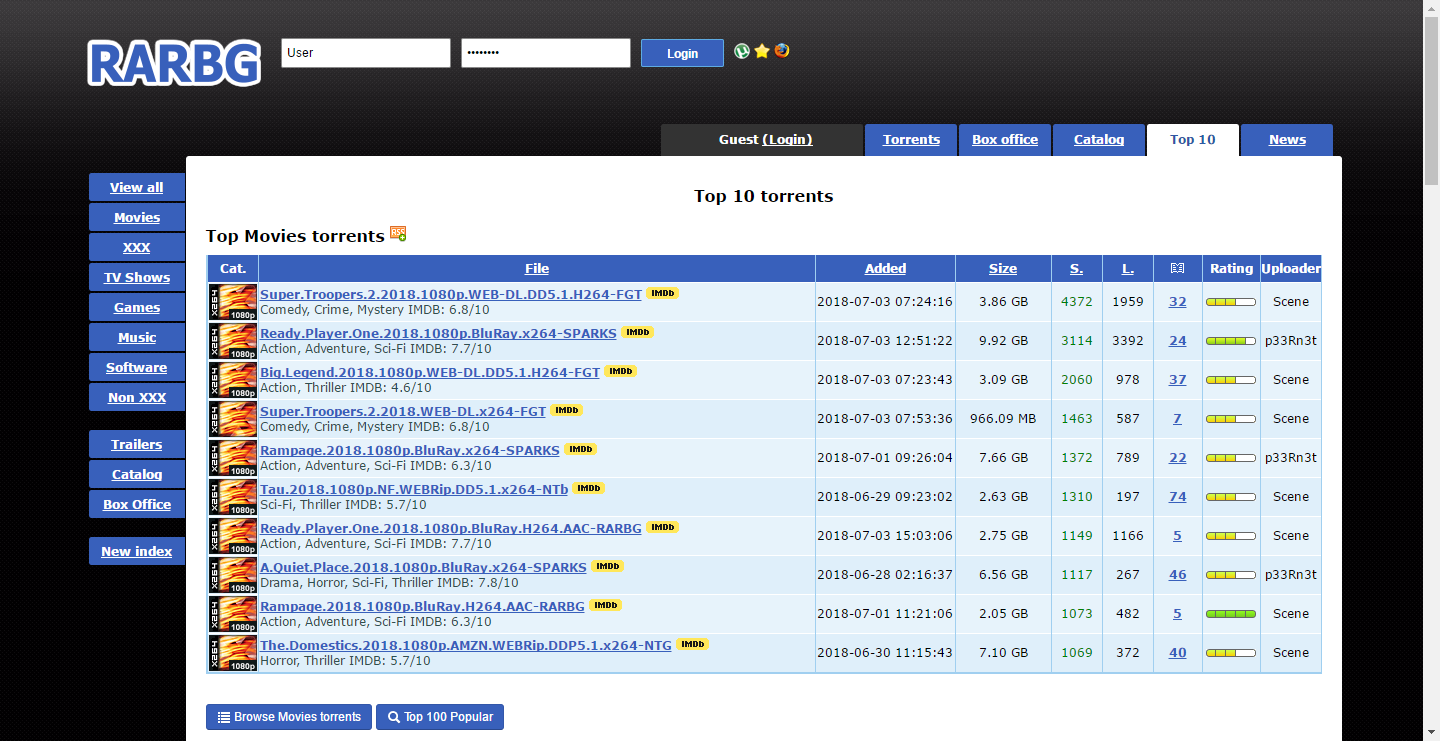The image size is (1440, 741).
Task: Click the blue Login button
Action: (682, 53)
